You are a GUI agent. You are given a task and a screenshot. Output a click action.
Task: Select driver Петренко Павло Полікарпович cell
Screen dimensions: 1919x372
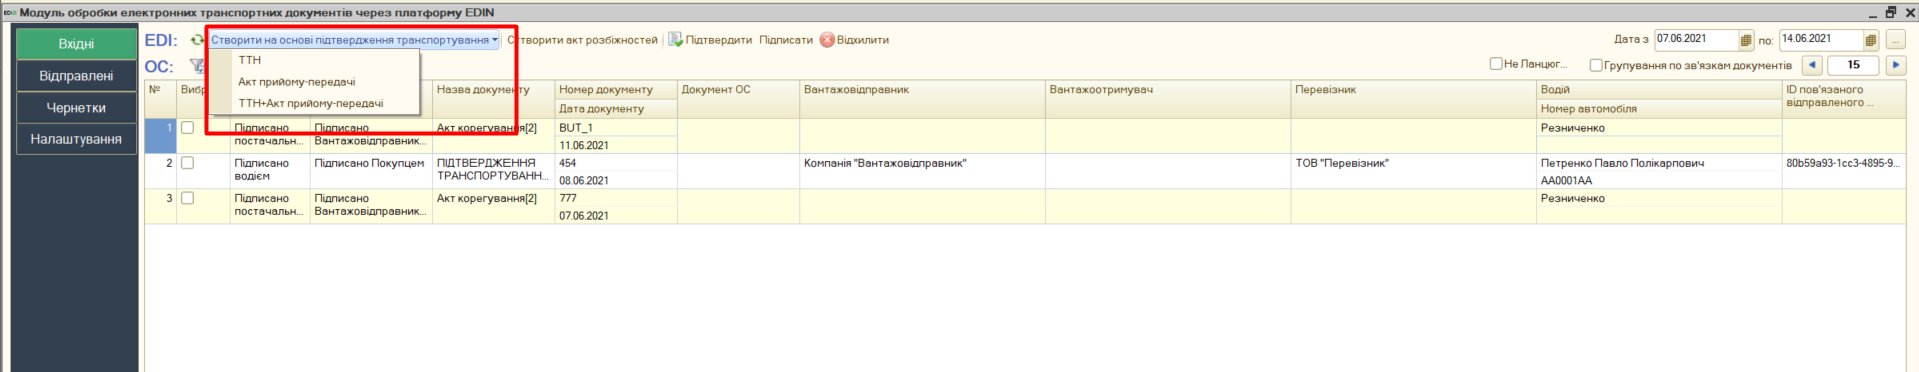click(x=1659, y=163)
